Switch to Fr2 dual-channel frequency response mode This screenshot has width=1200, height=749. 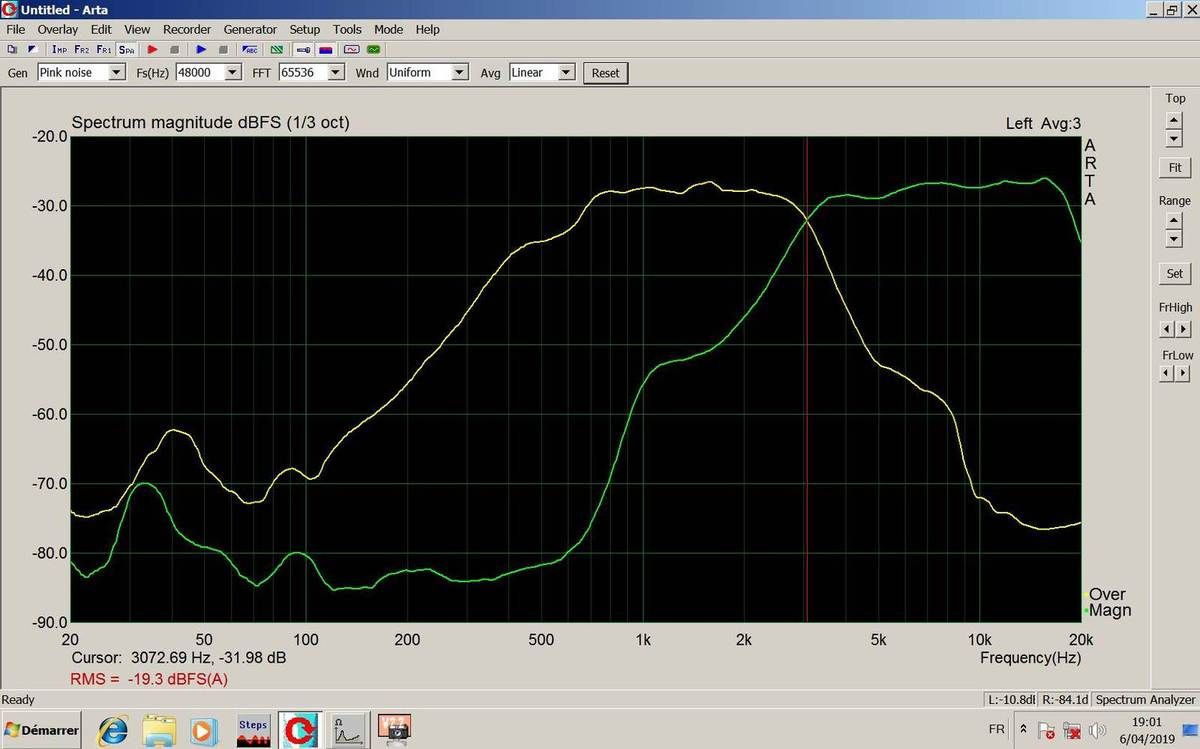(82, 49)
